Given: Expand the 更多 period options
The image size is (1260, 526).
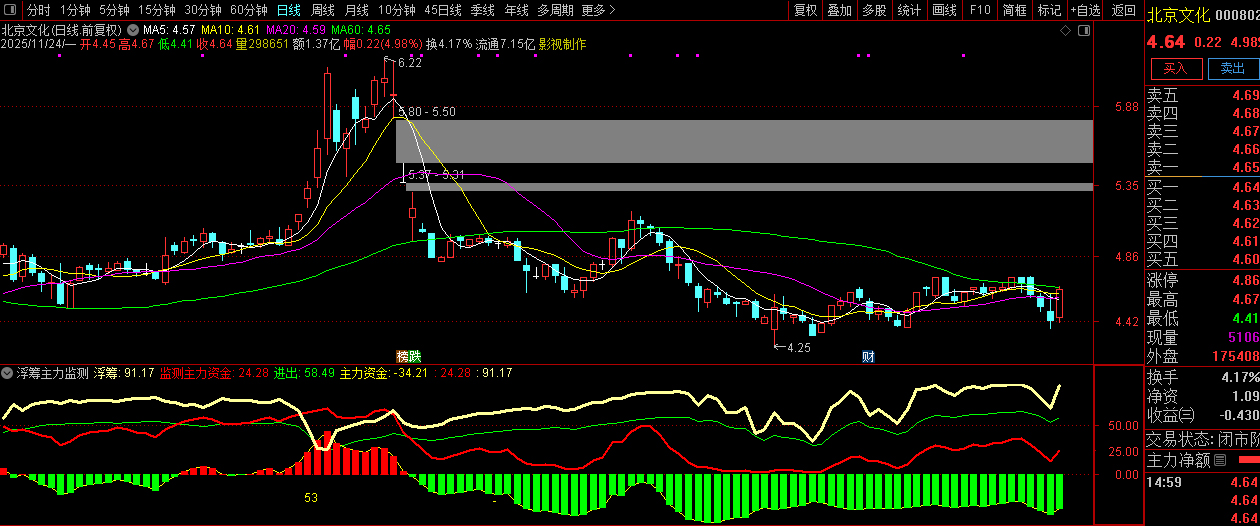Looking at the screenshot, I should (x=597, y=10).
